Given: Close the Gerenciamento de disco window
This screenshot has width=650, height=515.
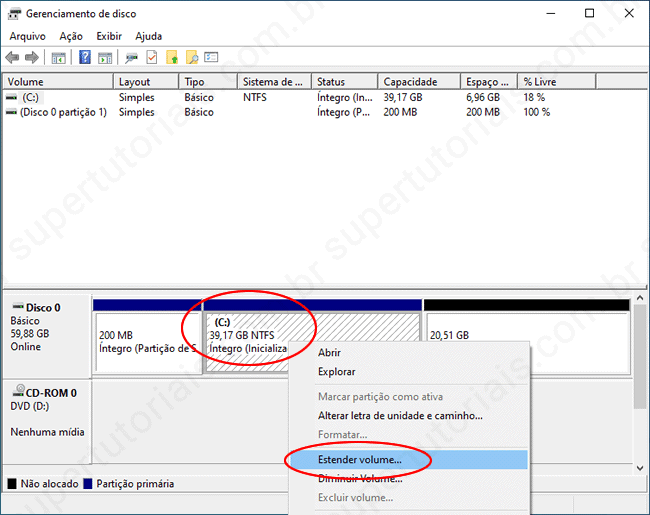Looking at the screenshot, I should (x=629, y=13).
